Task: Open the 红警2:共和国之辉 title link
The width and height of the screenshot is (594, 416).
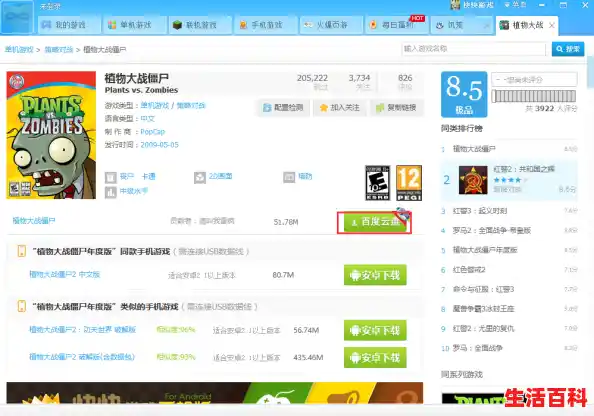Action: [524, 169]
